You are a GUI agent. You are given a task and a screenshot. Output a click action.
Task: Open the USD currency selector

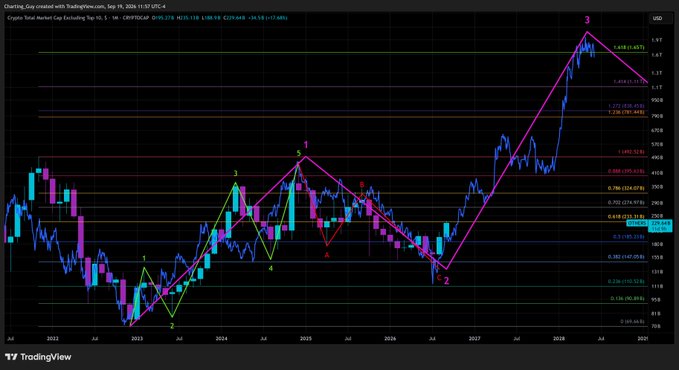coord(657,18)
